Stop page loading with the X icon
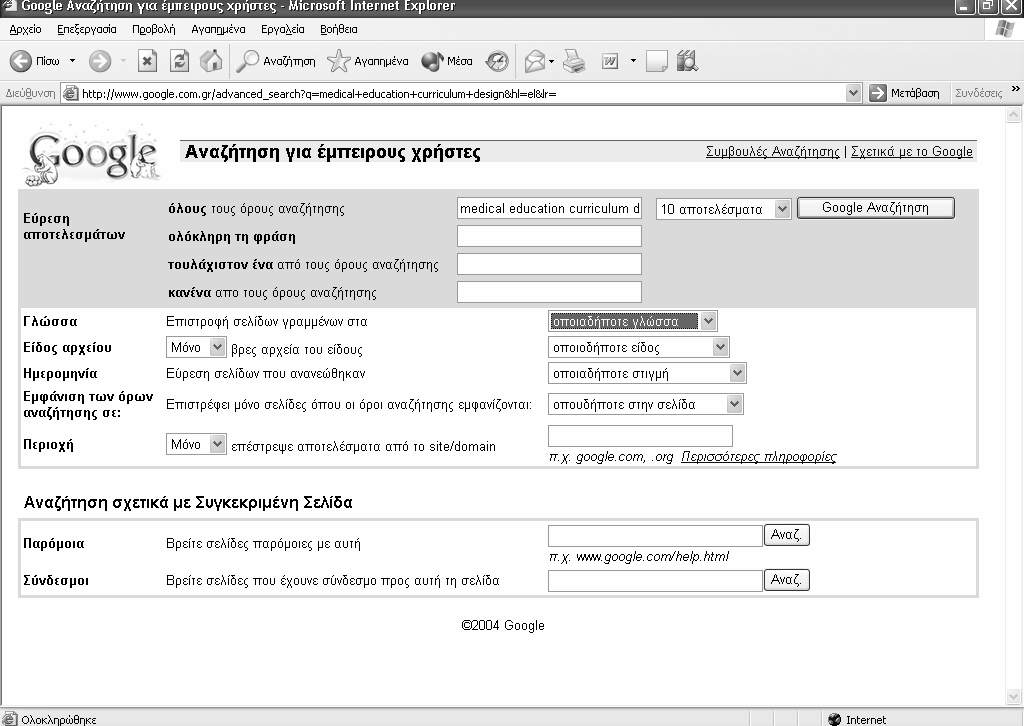The width and height of the screenshot is (1024, 726). (148, 61)
